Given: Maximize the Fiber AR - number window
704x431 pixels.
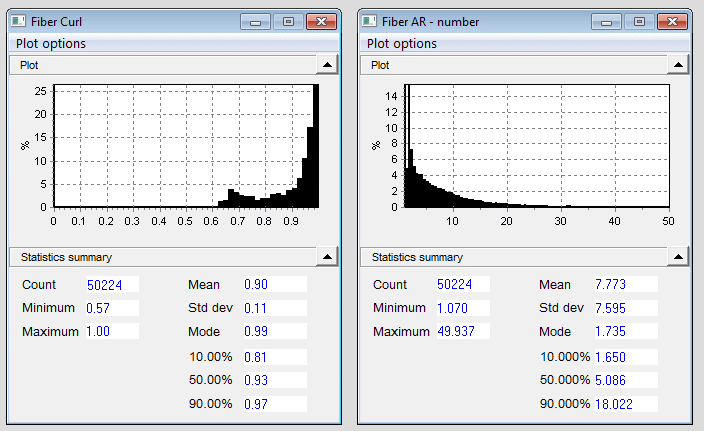Looking at the screenshot, I should [640, 21].
